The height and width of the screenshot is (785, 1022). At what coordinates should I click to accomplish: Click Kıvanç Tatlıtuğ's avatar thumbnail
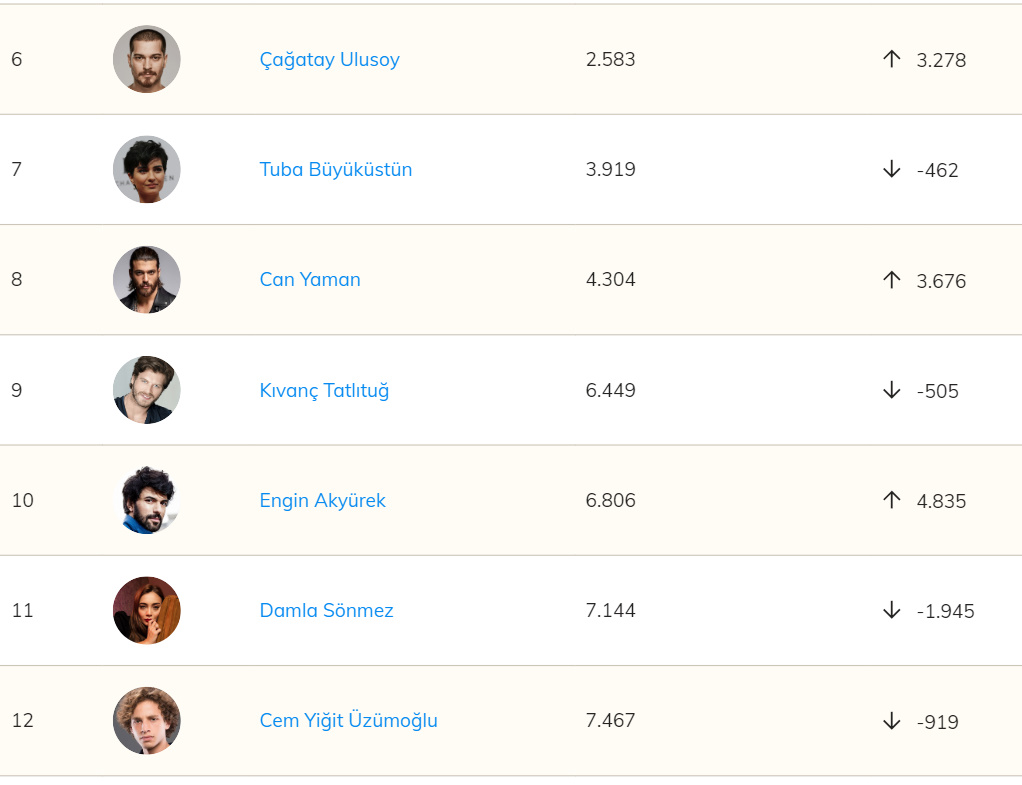[x=147, y=390]
